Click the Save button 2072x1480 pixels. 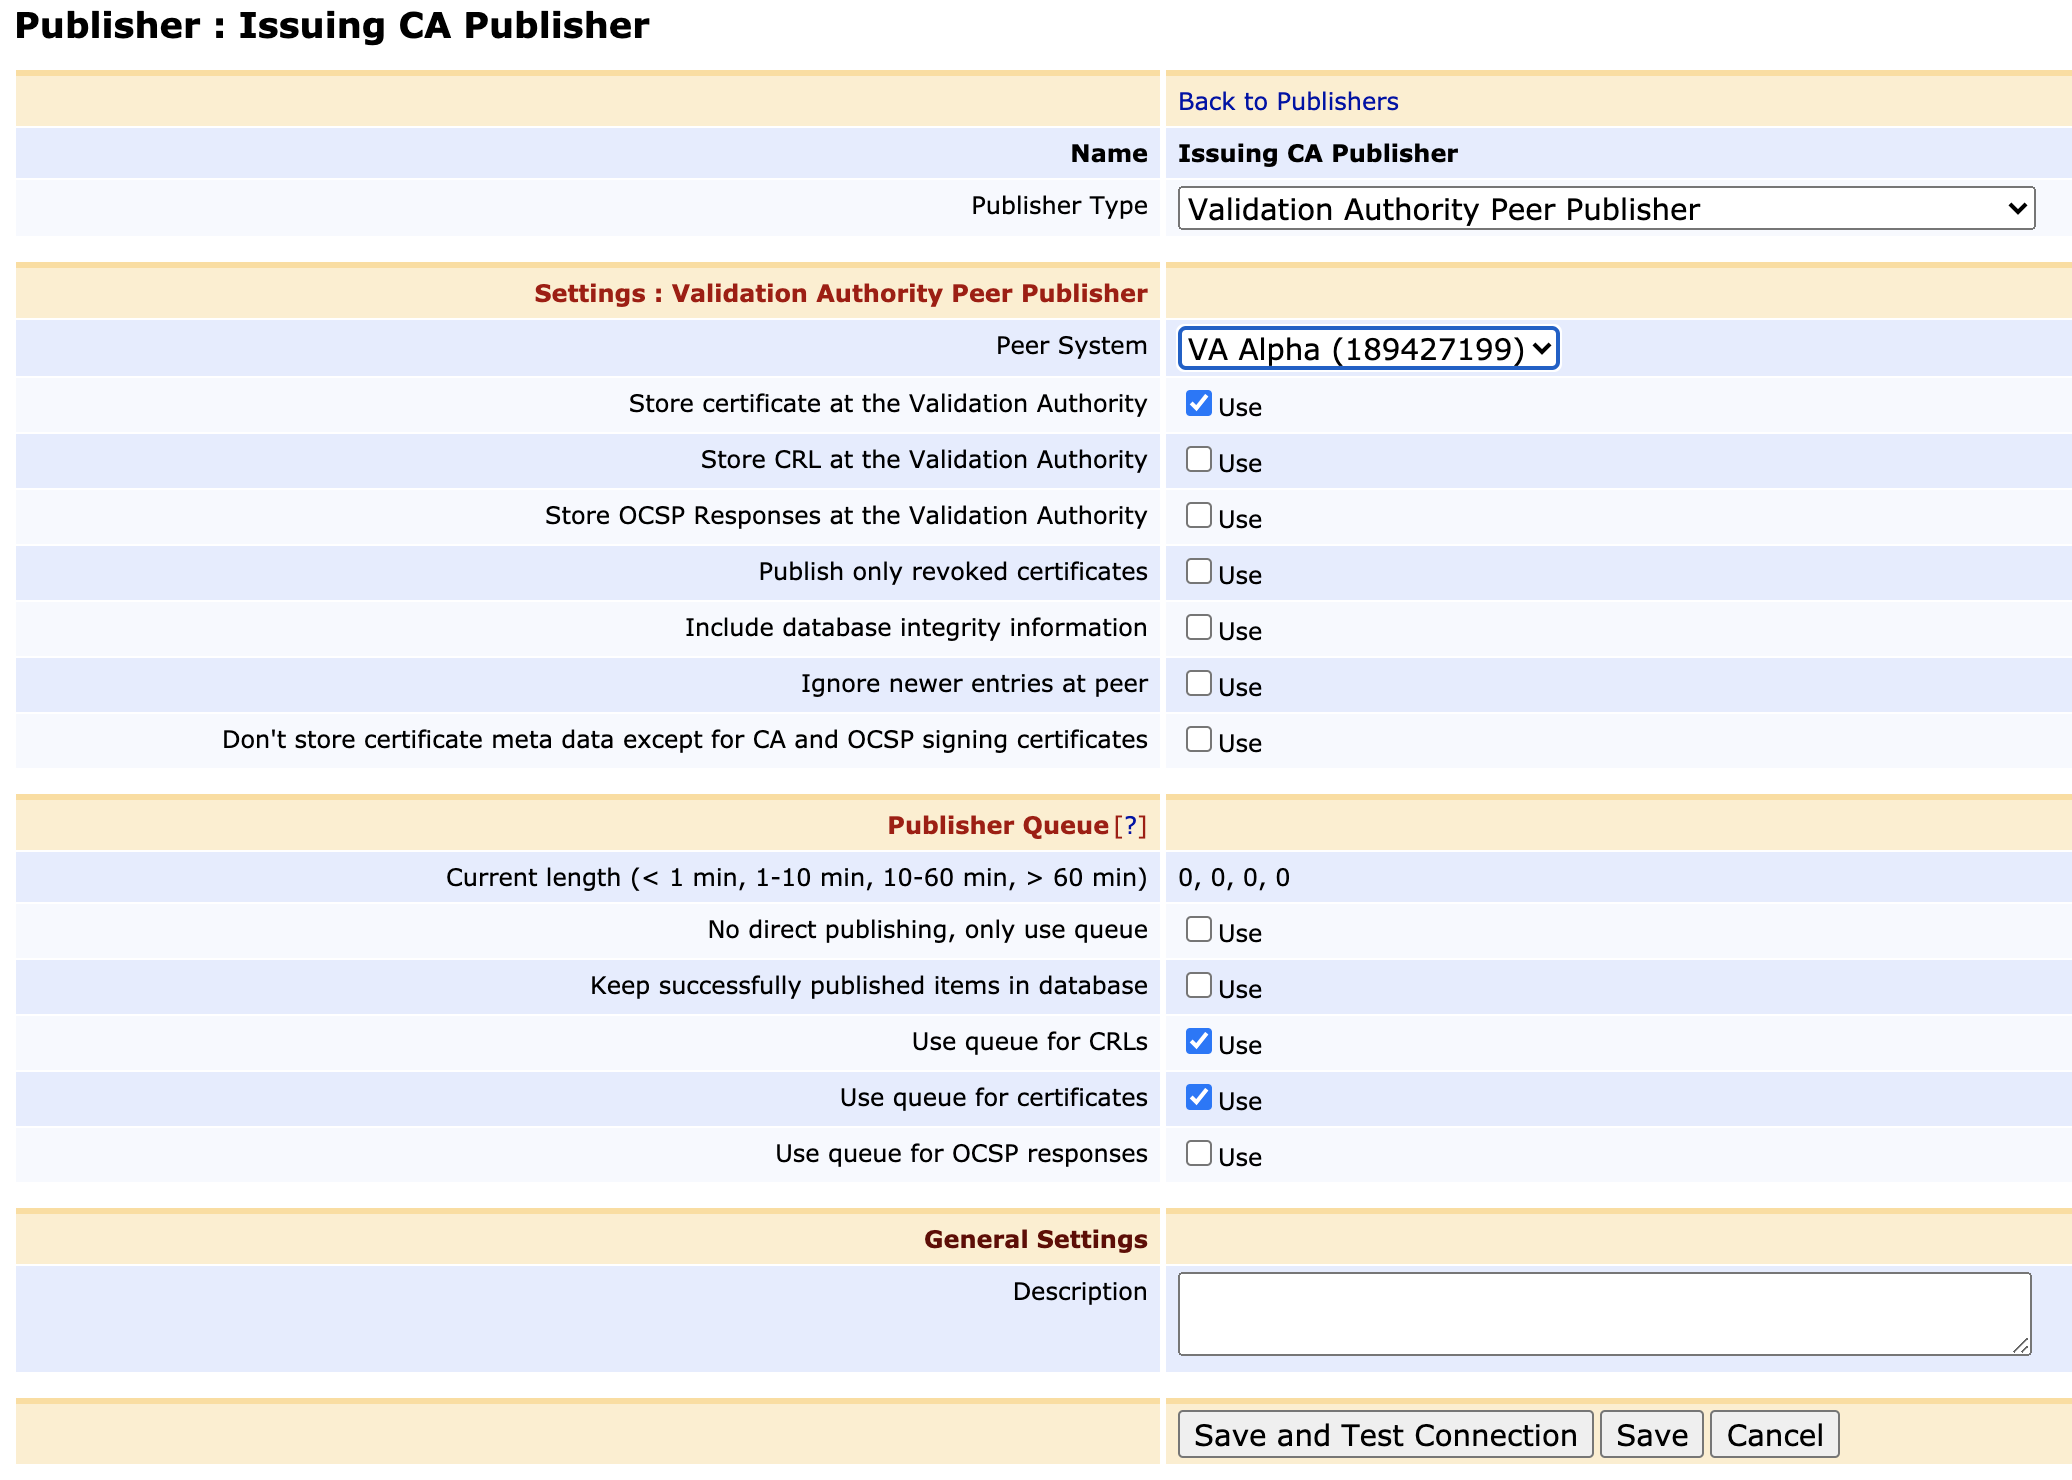1651,1435
